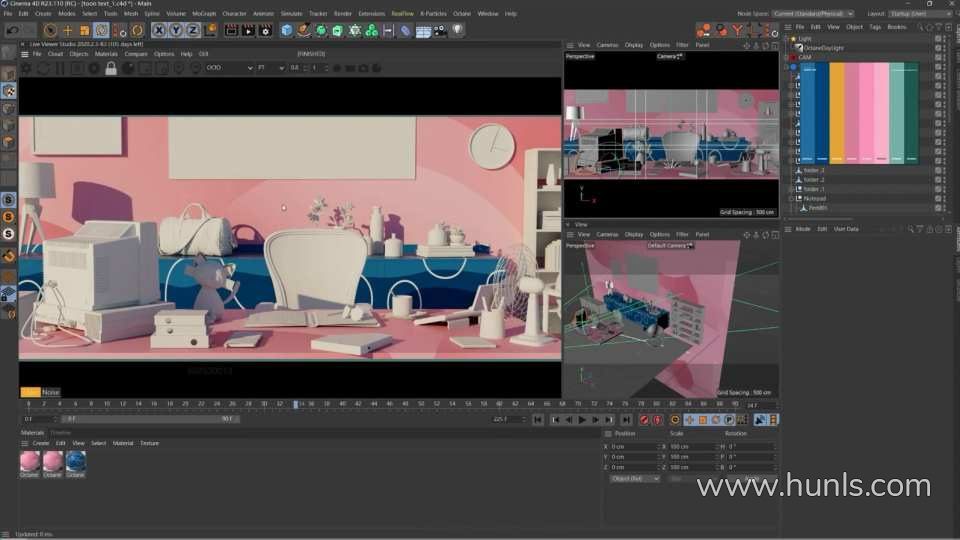960x540 pixels.
Task: Open Edit Render Settings clapperboard icon
Action: [265, 30]
